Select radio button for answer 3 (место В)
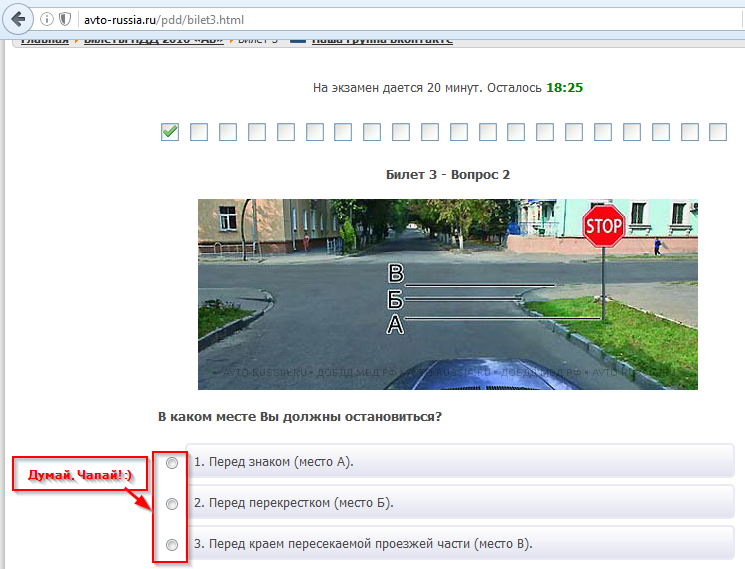This screenshot has width=745, height=569. click(172, 544)
